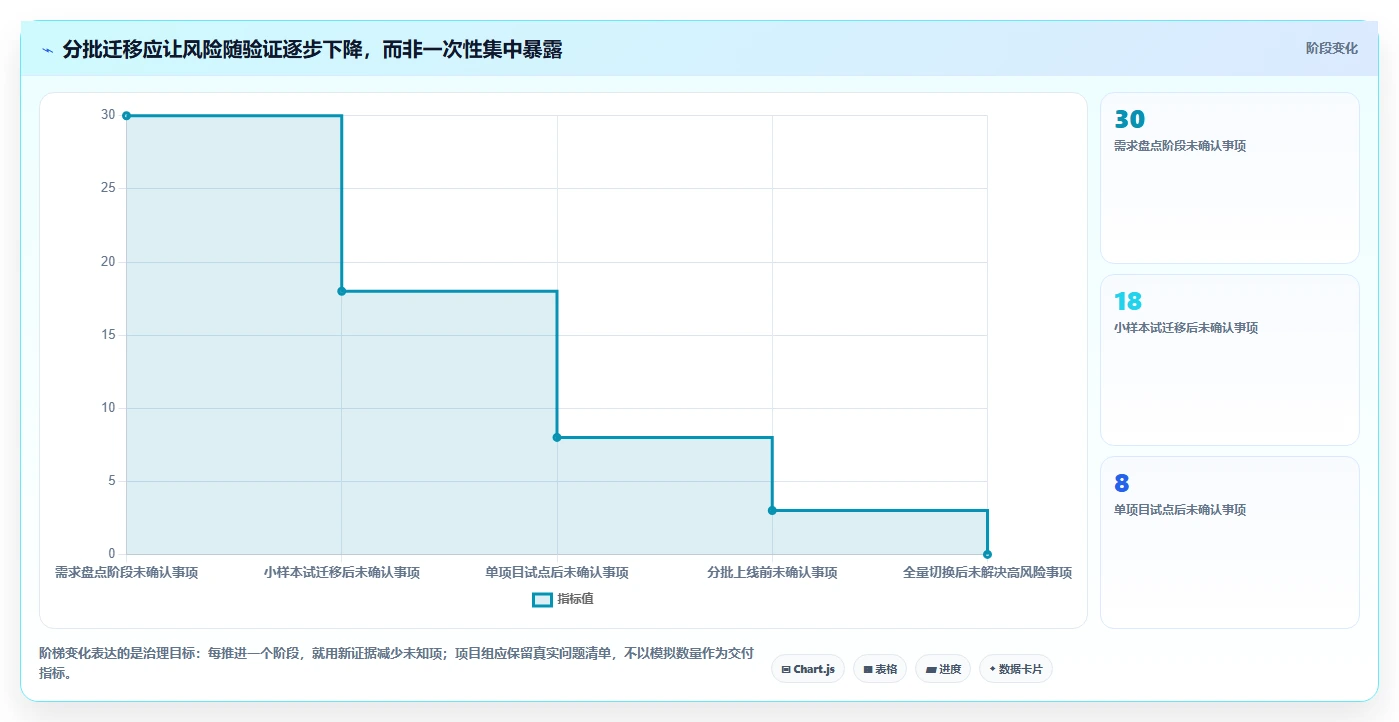Click the data point at value 8

(x=557, y=437)
